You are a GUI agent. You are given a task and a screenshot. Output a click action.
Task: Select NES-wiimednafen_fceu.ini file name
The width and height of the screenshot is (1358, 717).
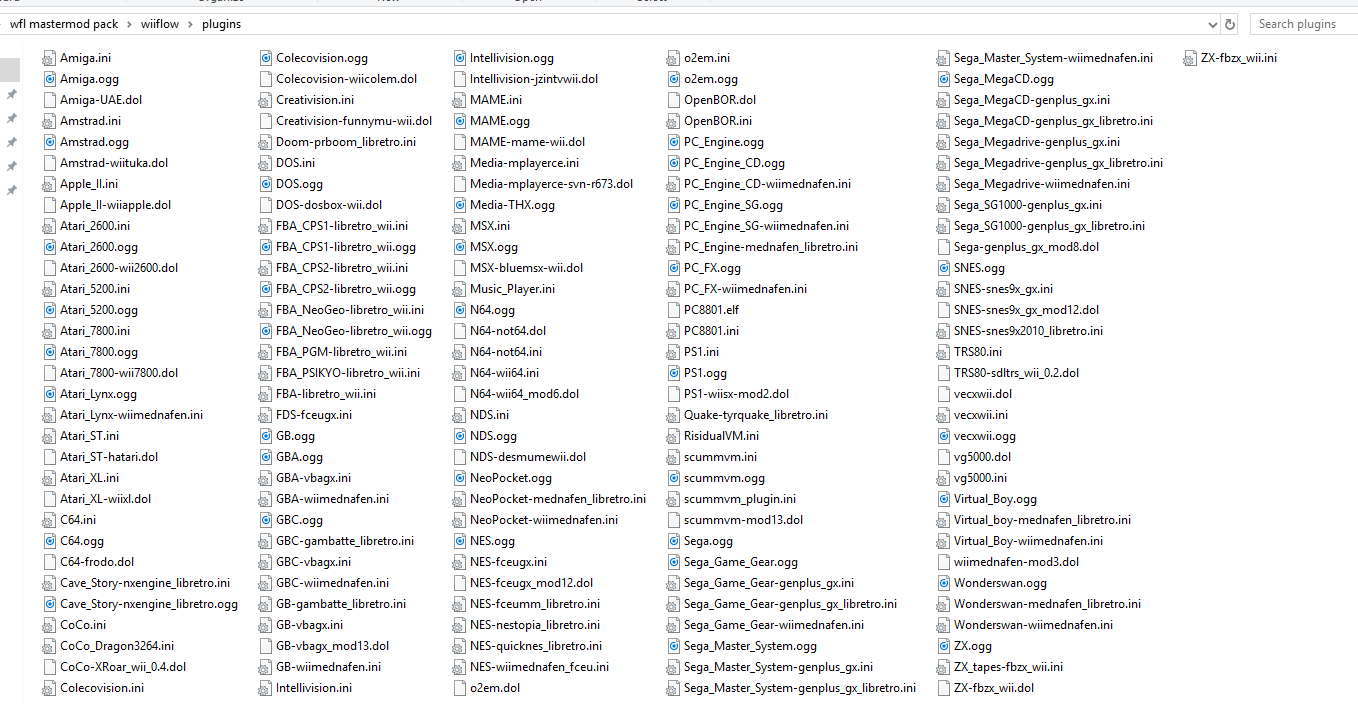(x=539, y=667)
